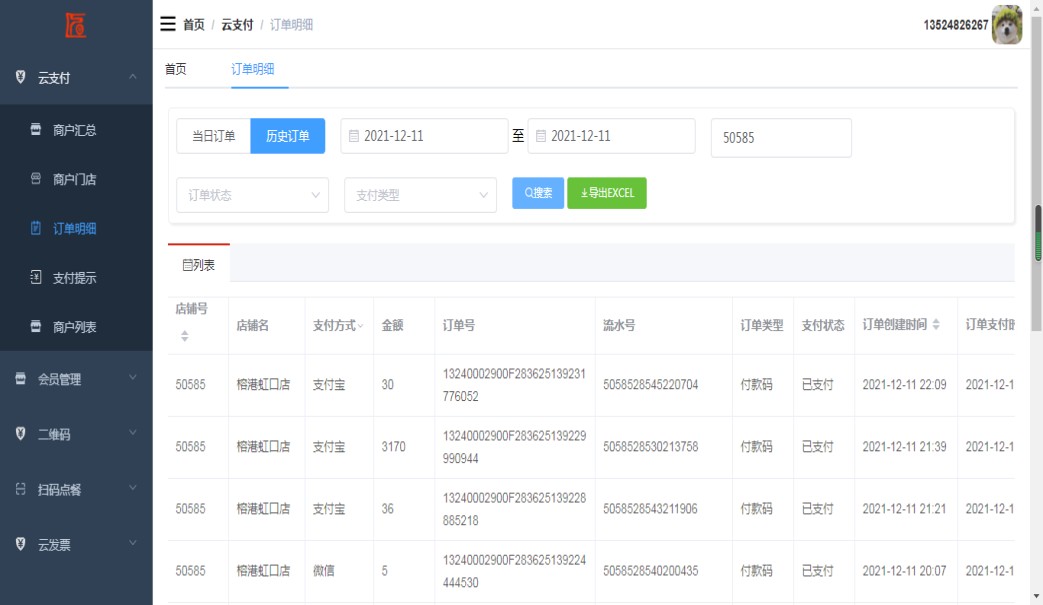Click the 商户汇总 sidebar icon

coord(36,130)
